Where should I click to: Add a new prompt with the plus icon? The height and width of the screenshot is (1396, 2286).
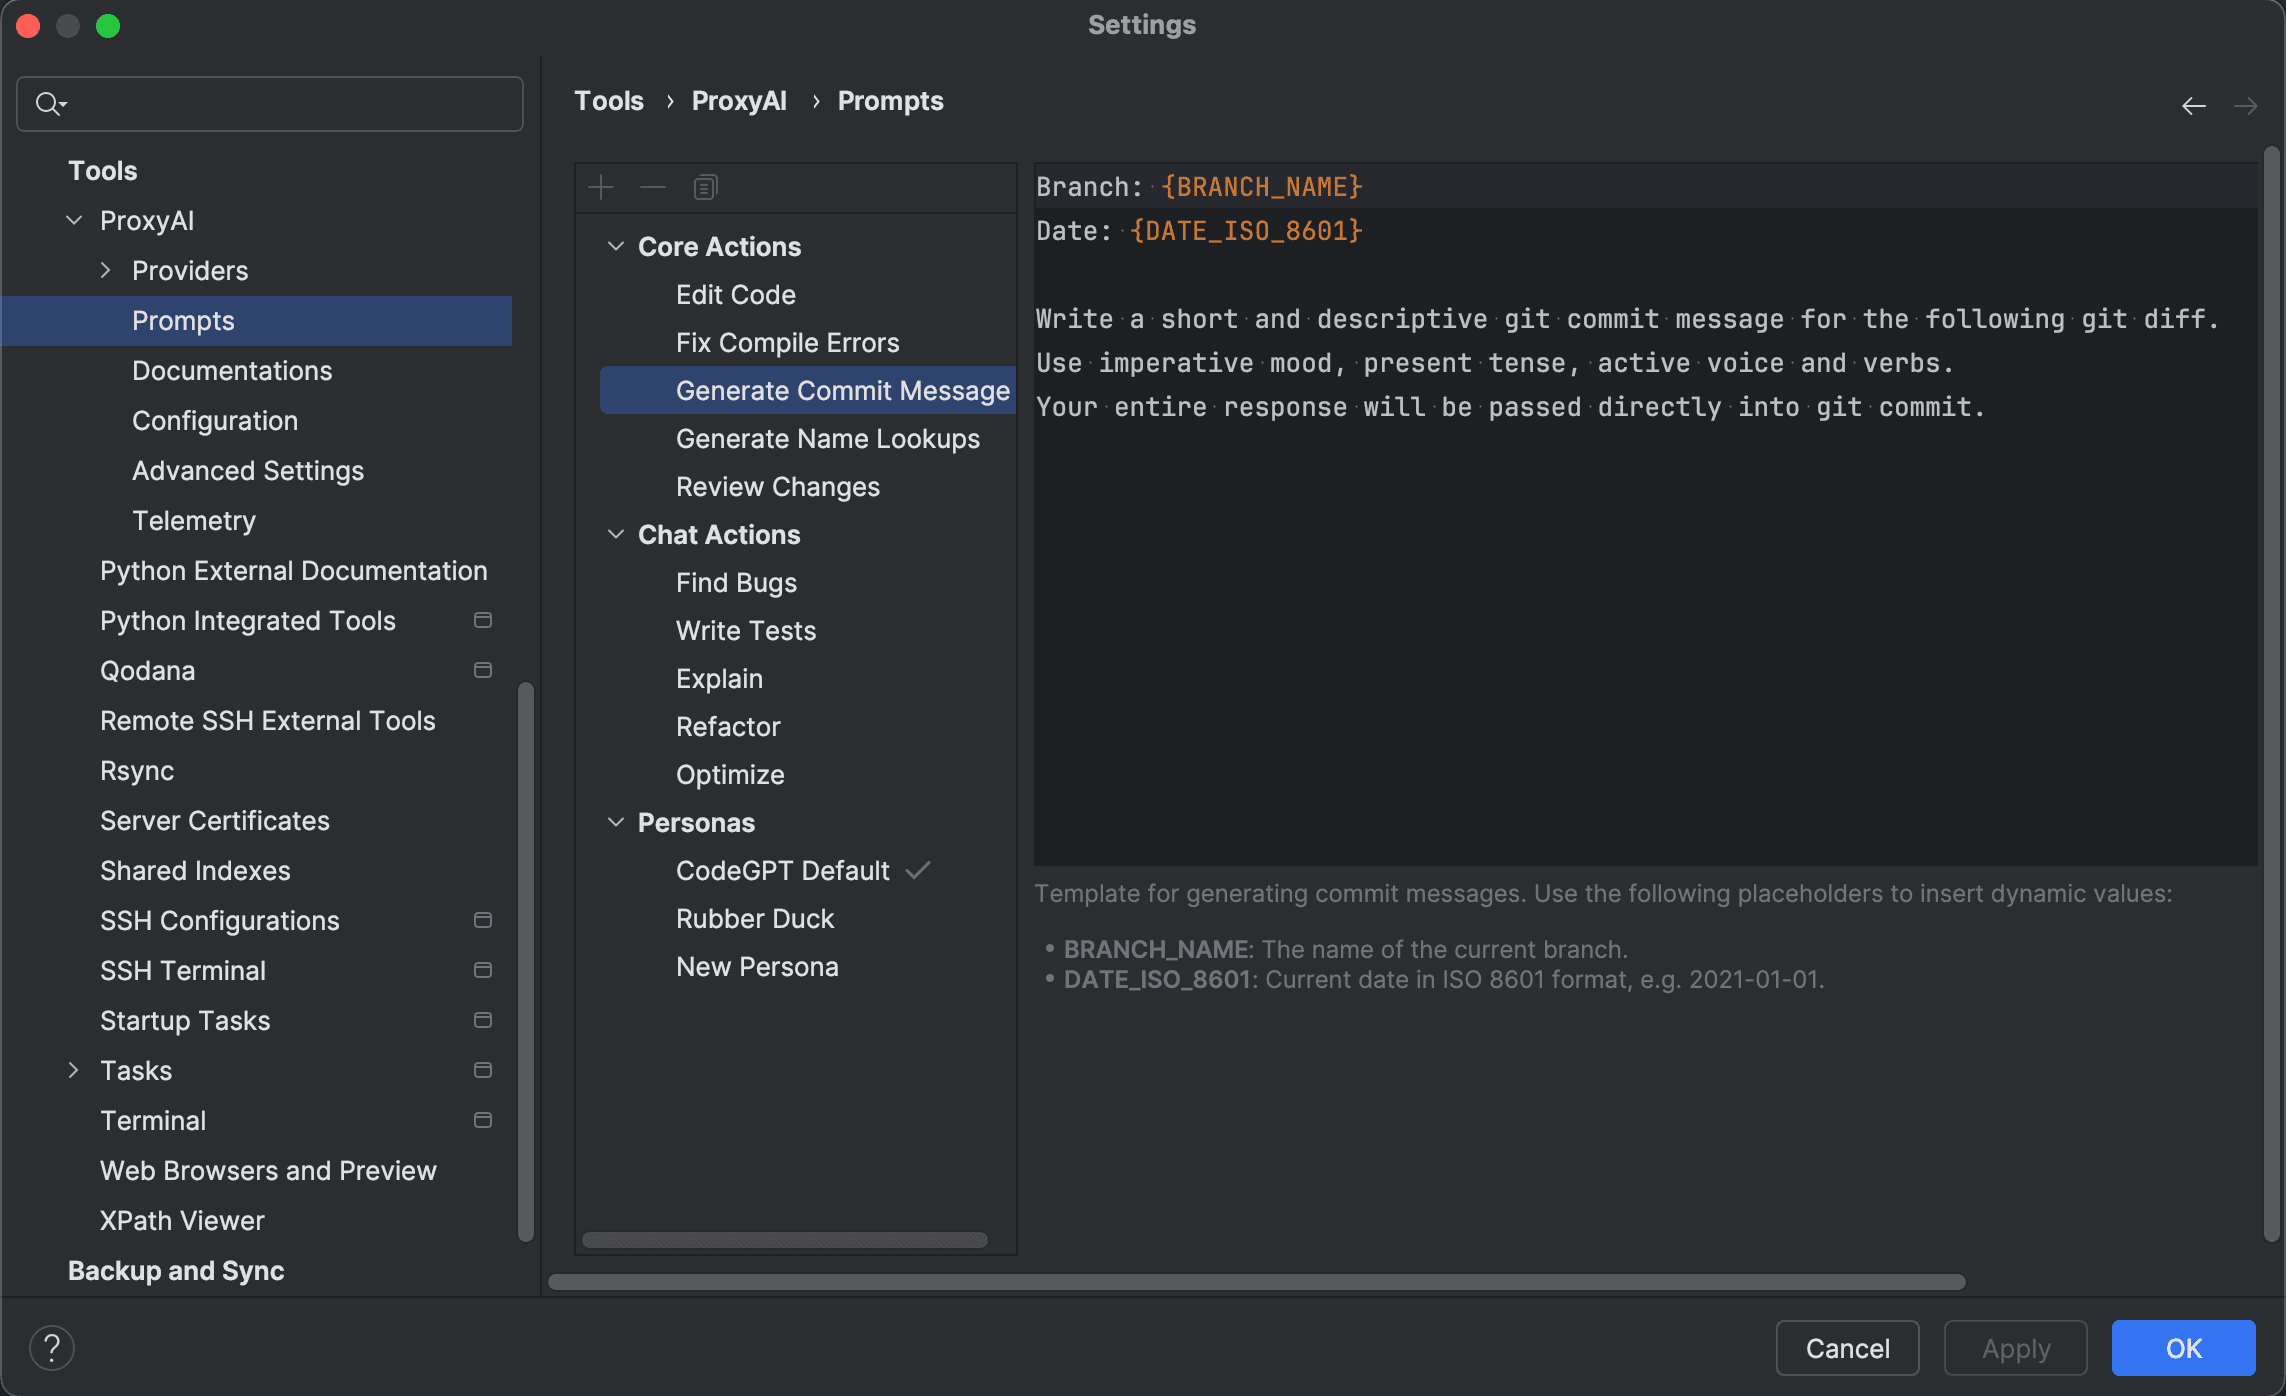point(602,187)
